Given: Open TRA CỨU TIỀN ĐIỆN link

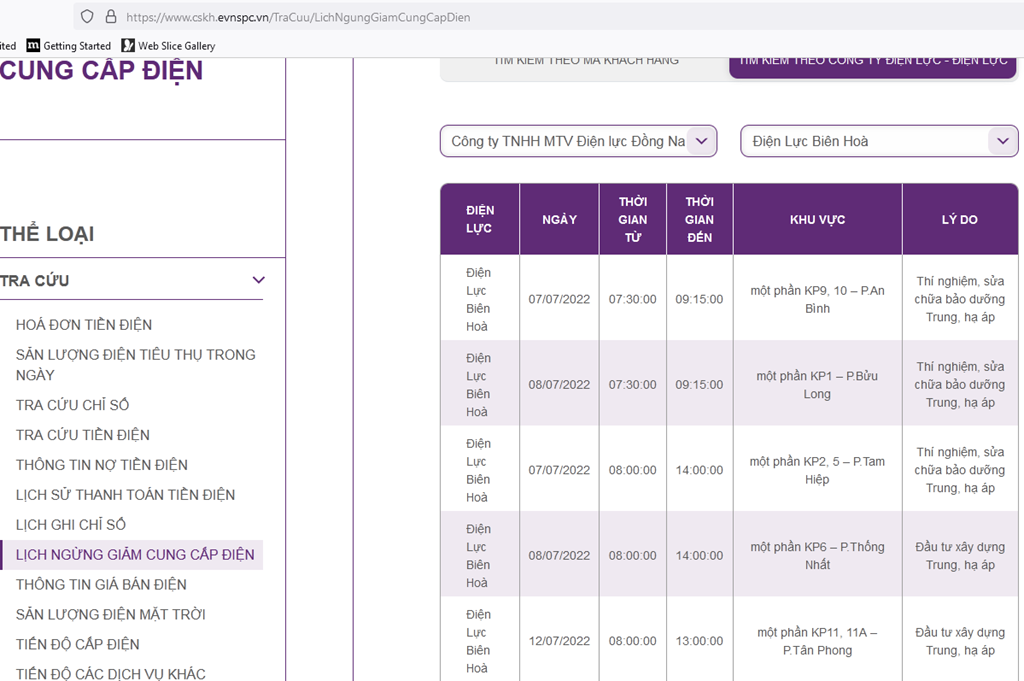Looking at the screenshot, I should pos(83,435).
